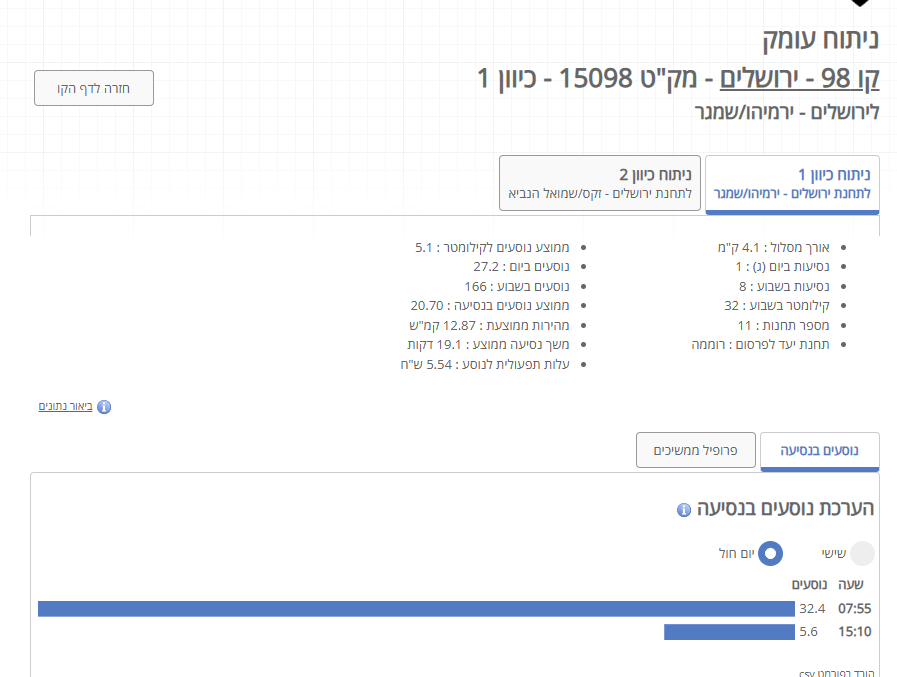Click info icon beside ביאור נתונים

tap(104, 407)
